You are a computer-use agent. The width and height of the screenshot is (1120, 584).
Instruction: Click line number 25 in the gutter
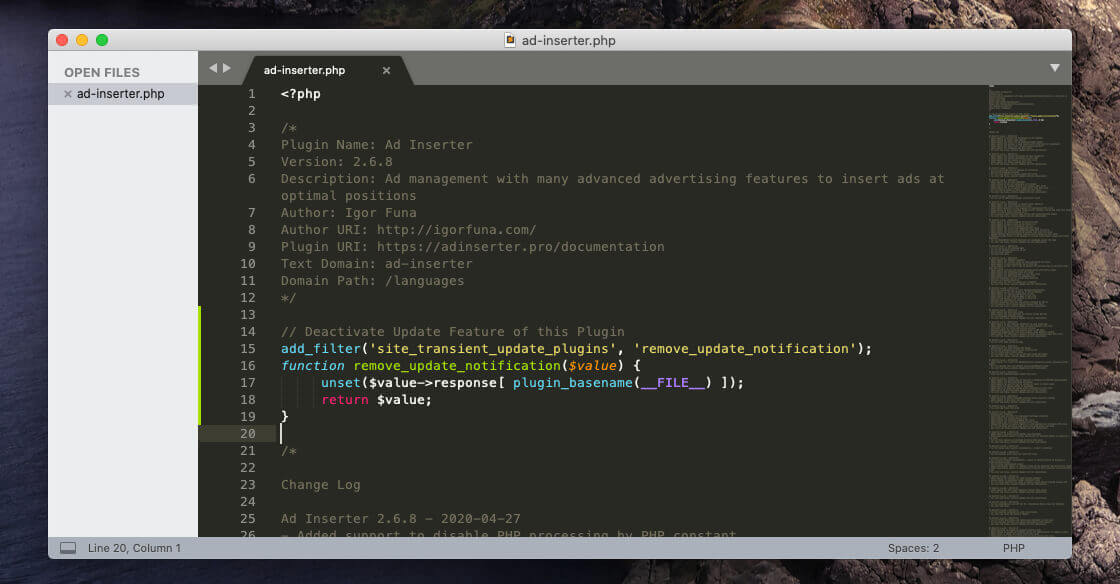248,518
